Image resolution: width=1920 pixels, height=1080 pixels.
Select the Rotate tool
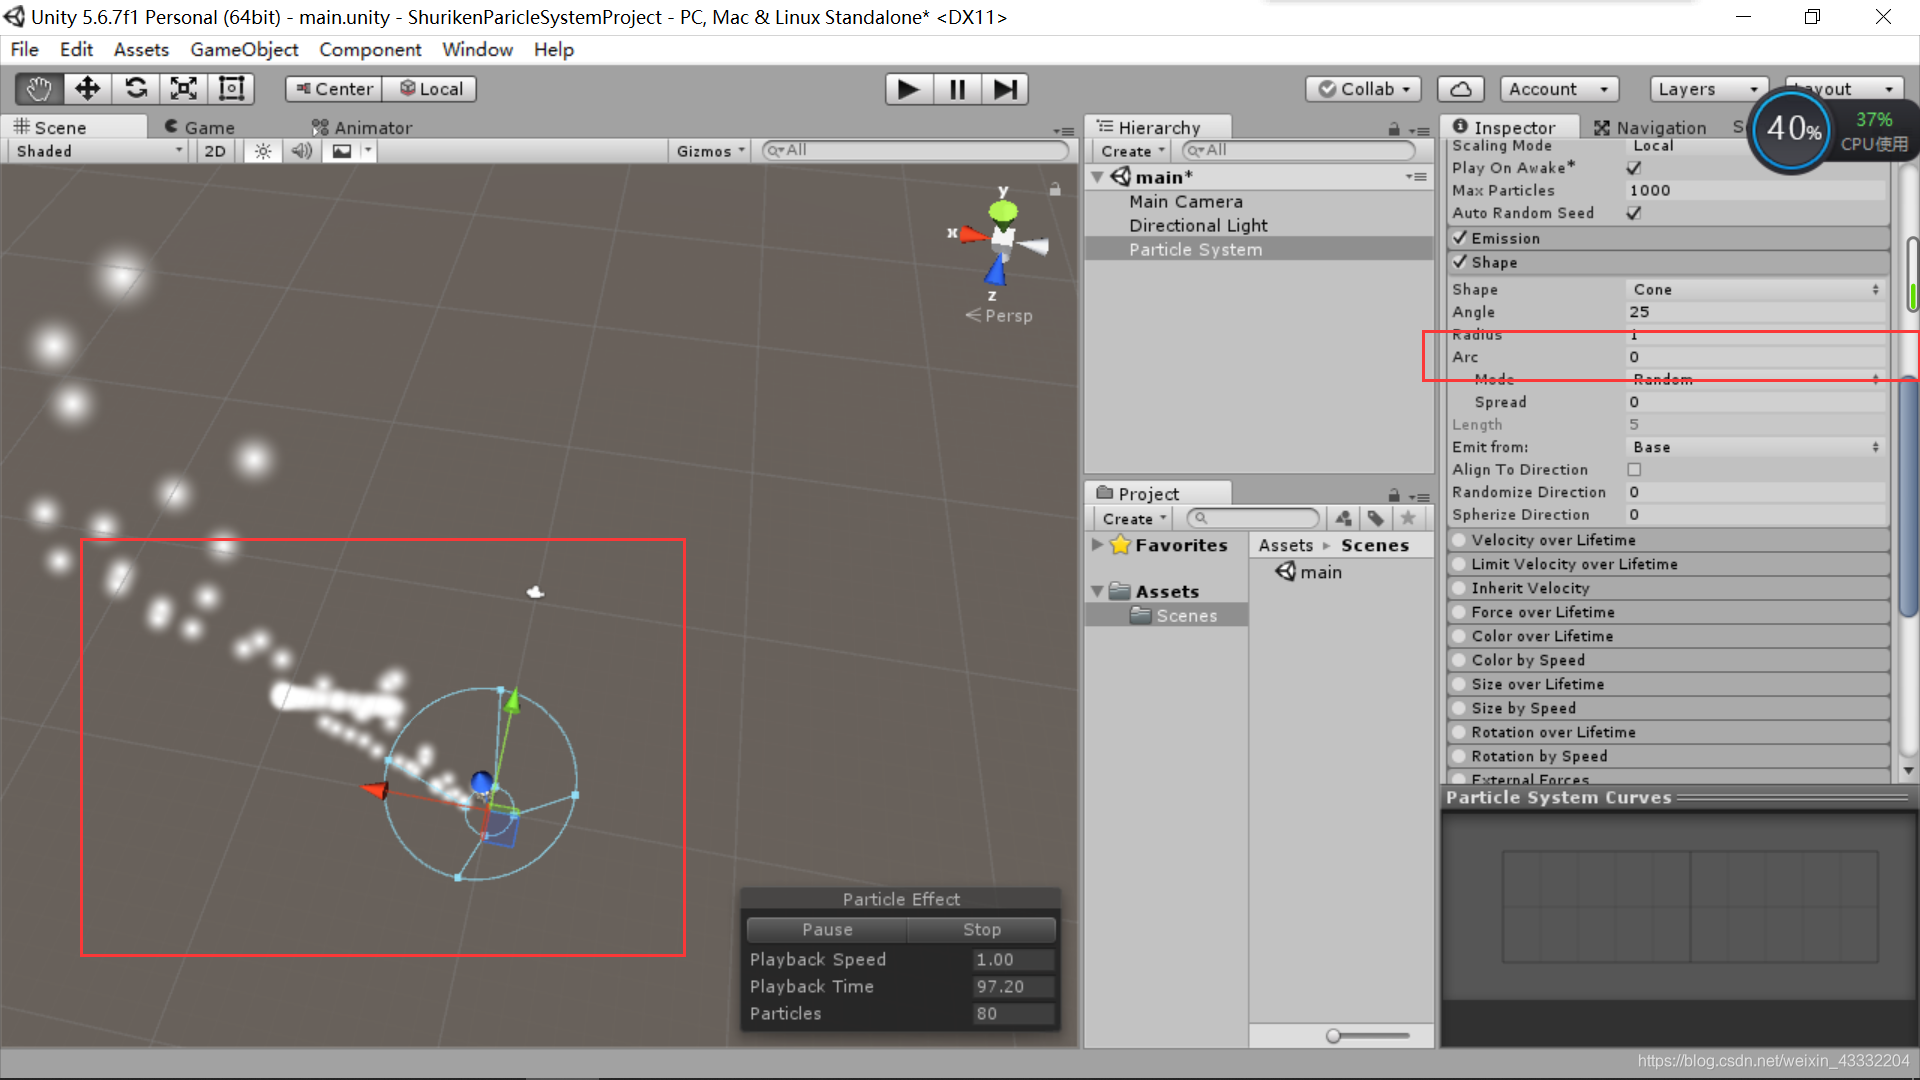tap(135, 89)
